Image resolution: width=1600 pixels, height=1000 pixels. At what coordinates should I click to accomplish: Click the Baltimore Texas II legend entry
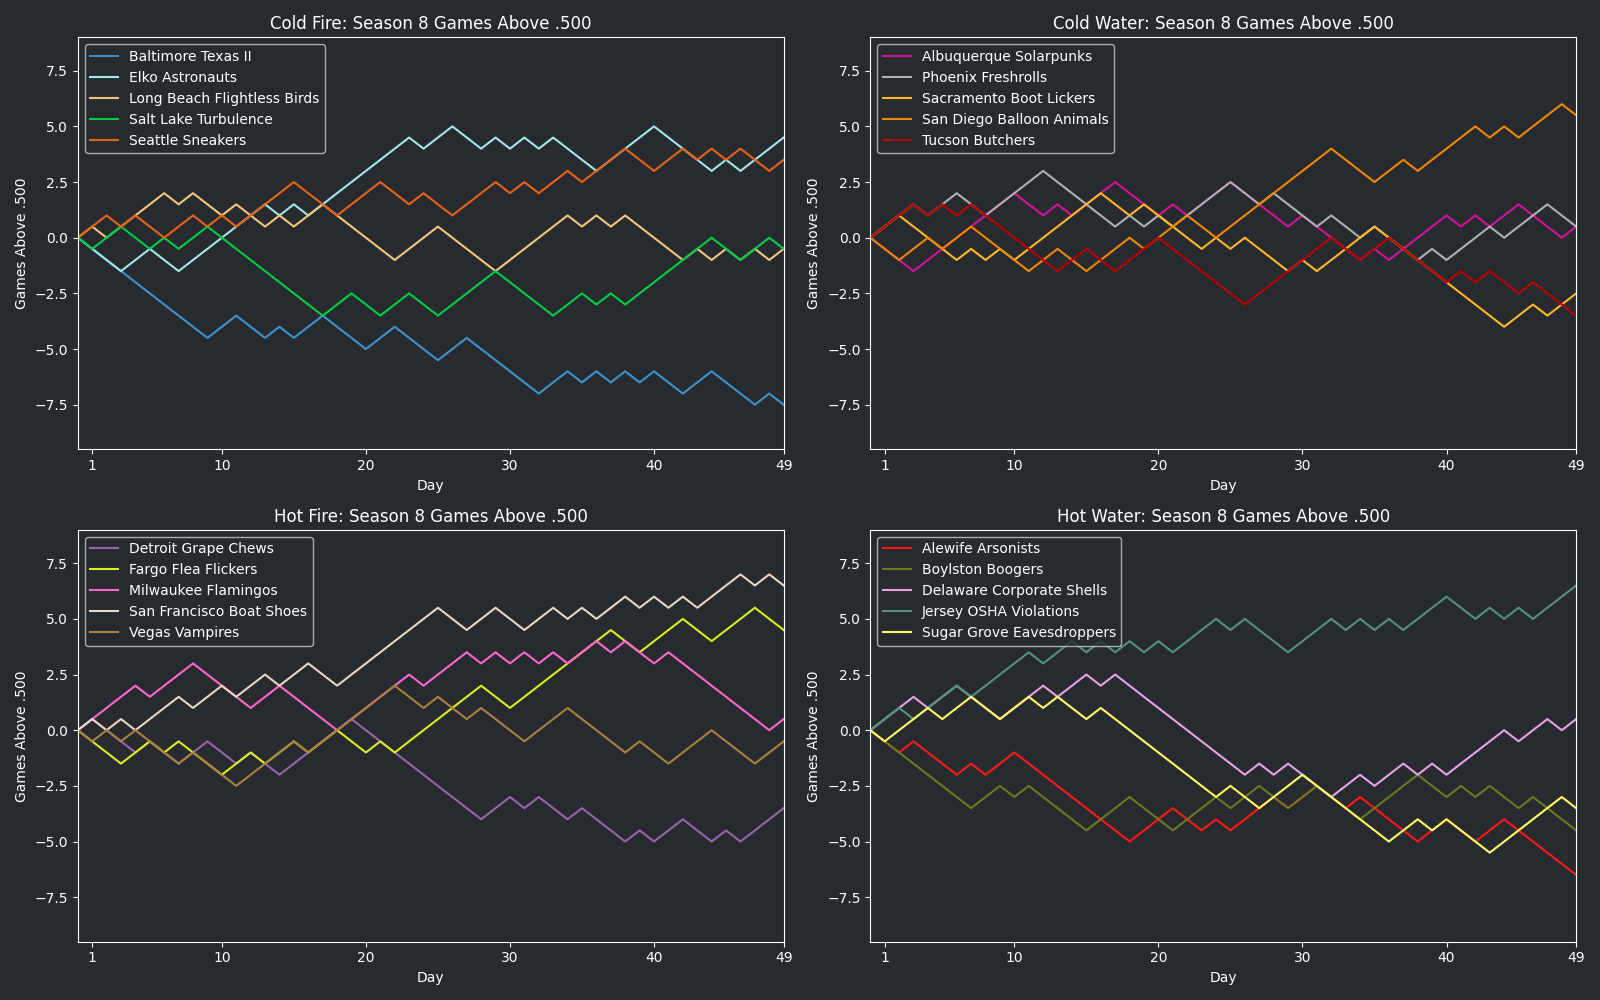pos(189,56)
